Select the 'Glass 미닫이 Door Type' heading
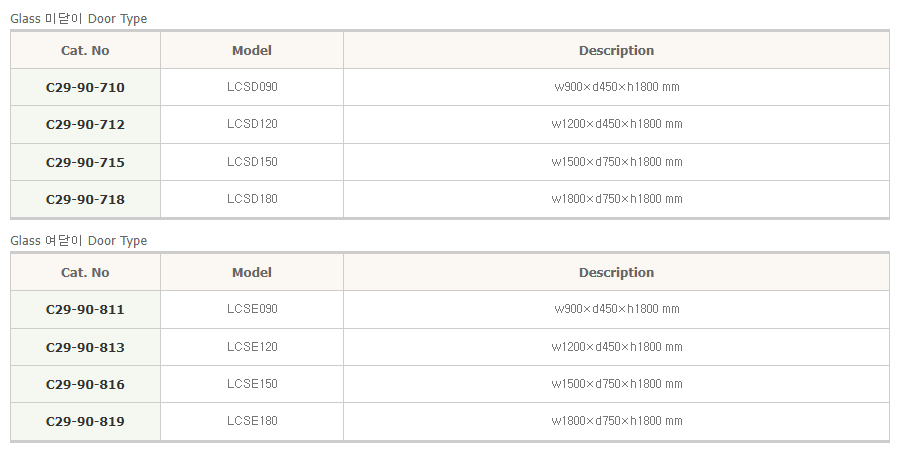 [x=78, y=18]
